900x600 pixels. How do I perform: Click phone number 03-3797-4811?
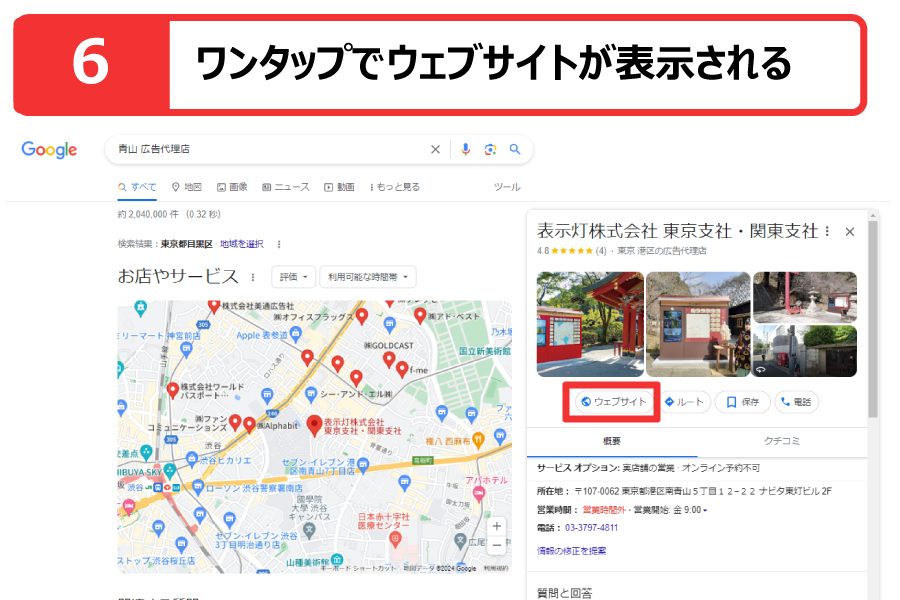click(592, 528)
